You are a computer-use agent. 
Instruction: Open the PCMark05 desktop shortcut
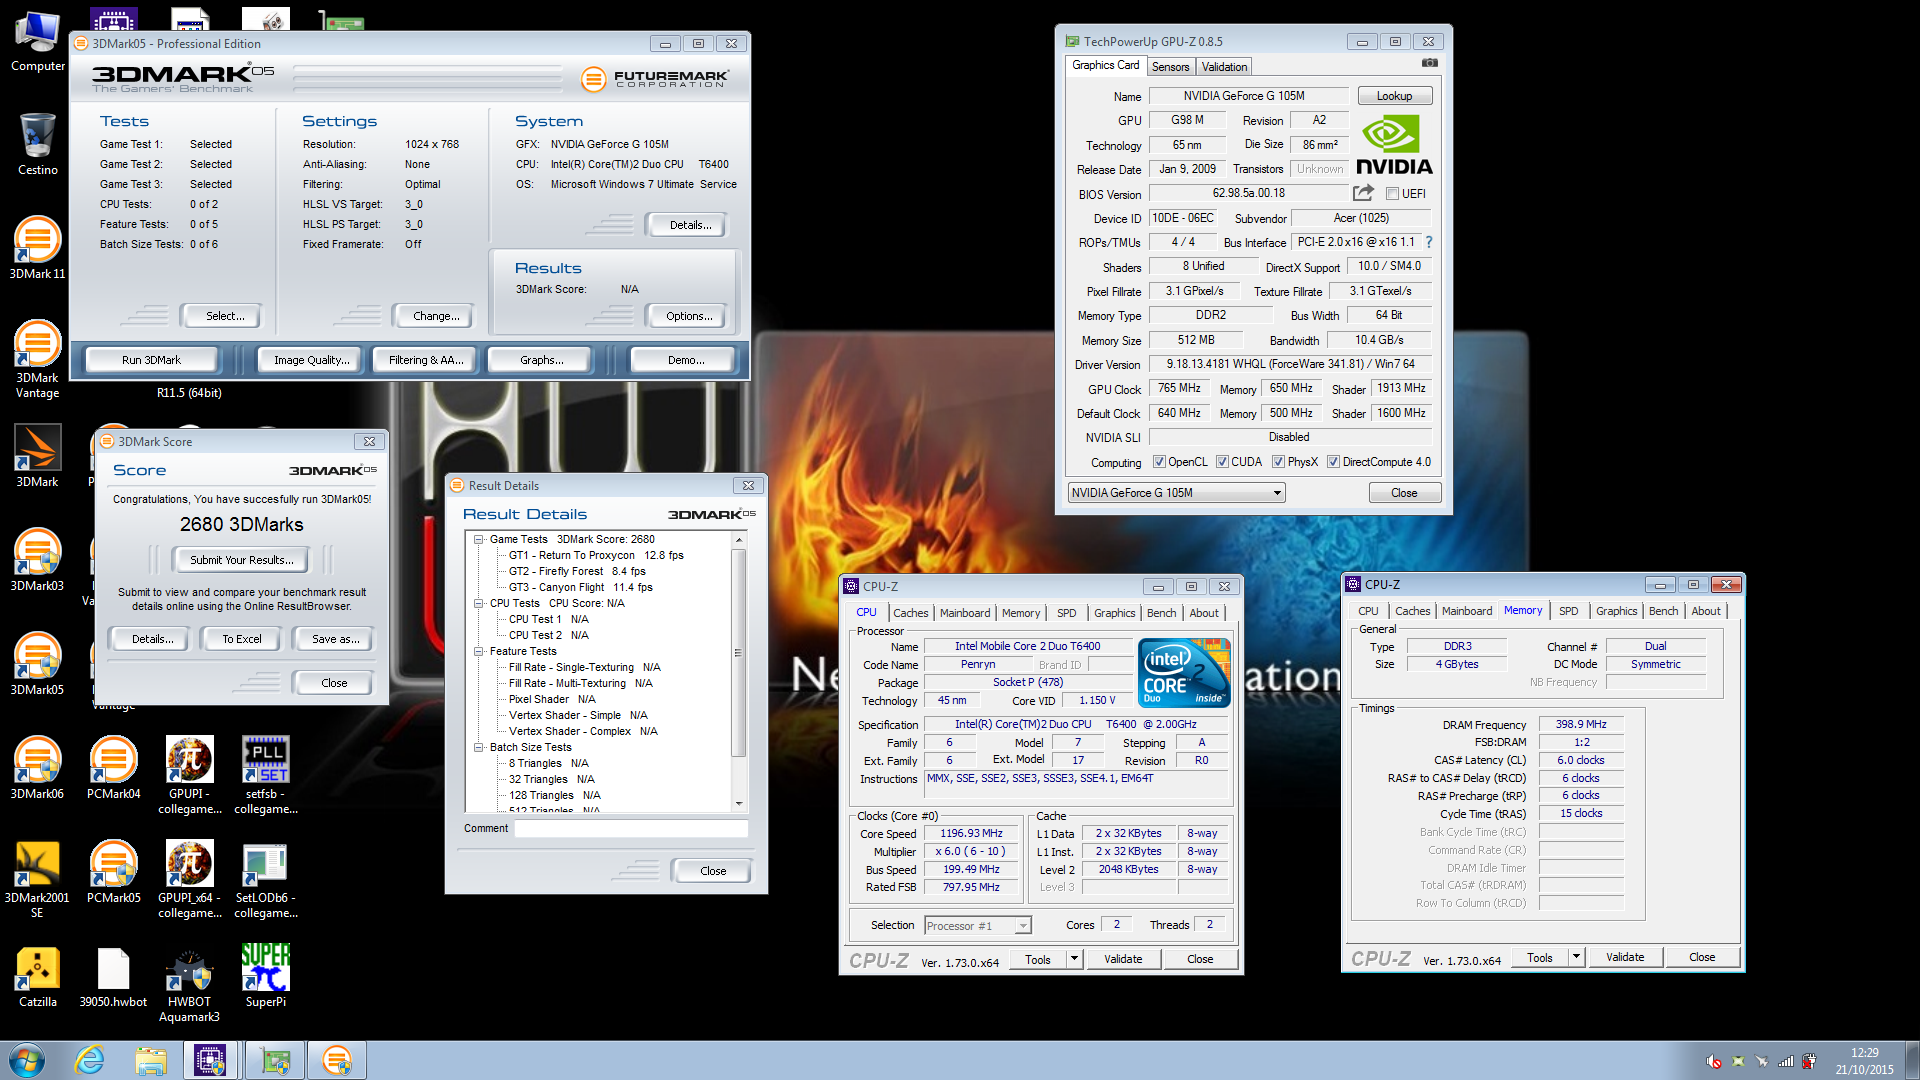[x=113, y=872]
